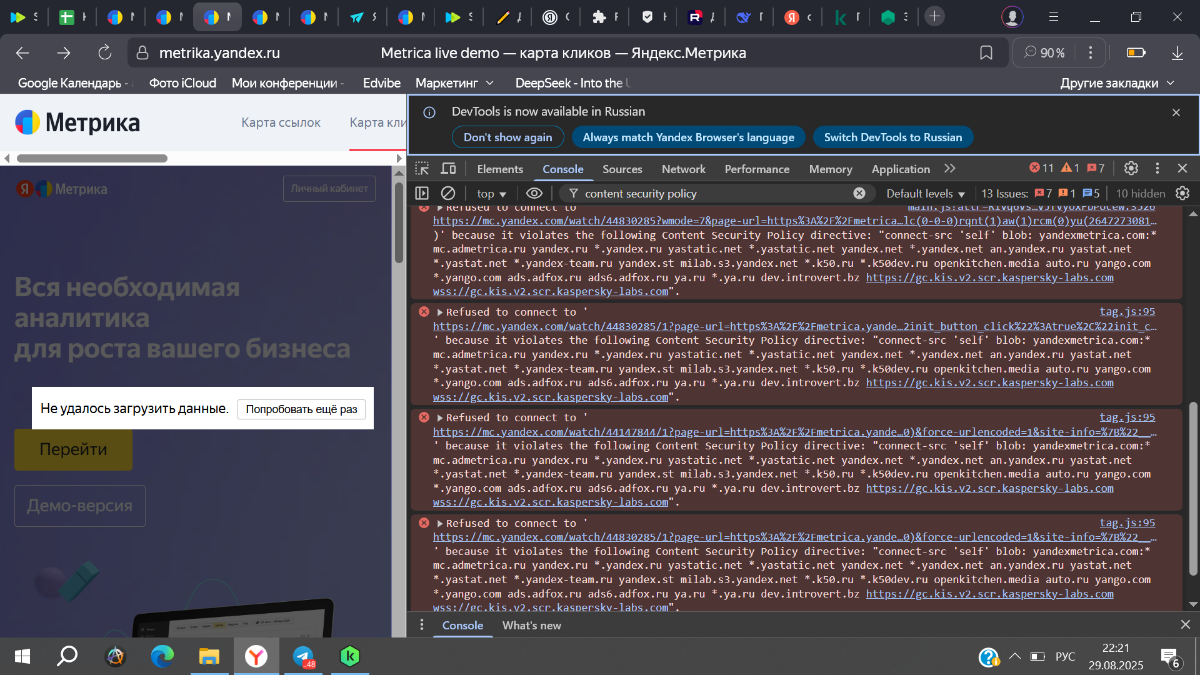
Task: Expand the first tag.js:95 error entry
Action: [440, 312]
